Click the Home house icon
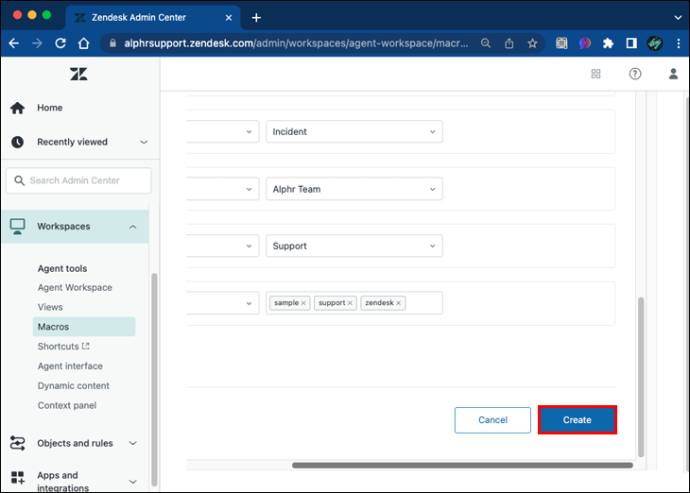Viewport: 690px width, 493px height. 18,108
